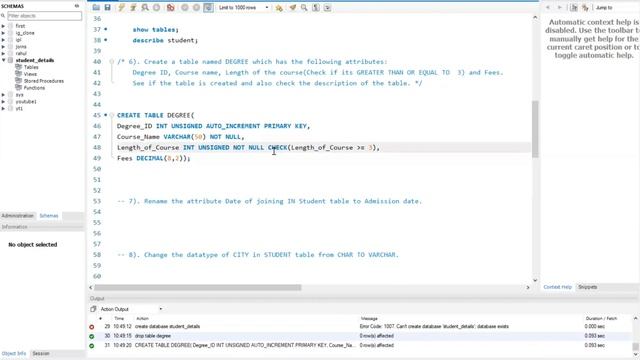Screen dimensions: 640x360
Task: Open the Session tab
Action: (x=41, y=353)
